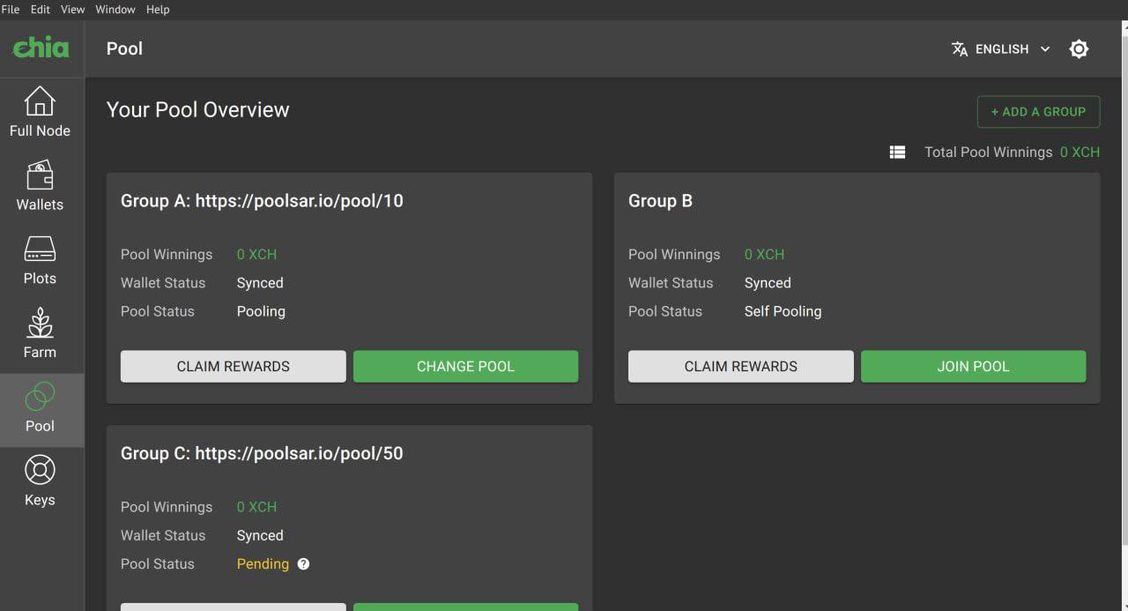The height and width of the screenshot is (611, 1128).
Task: Go to the Plots section
Action: pos(40,261)
